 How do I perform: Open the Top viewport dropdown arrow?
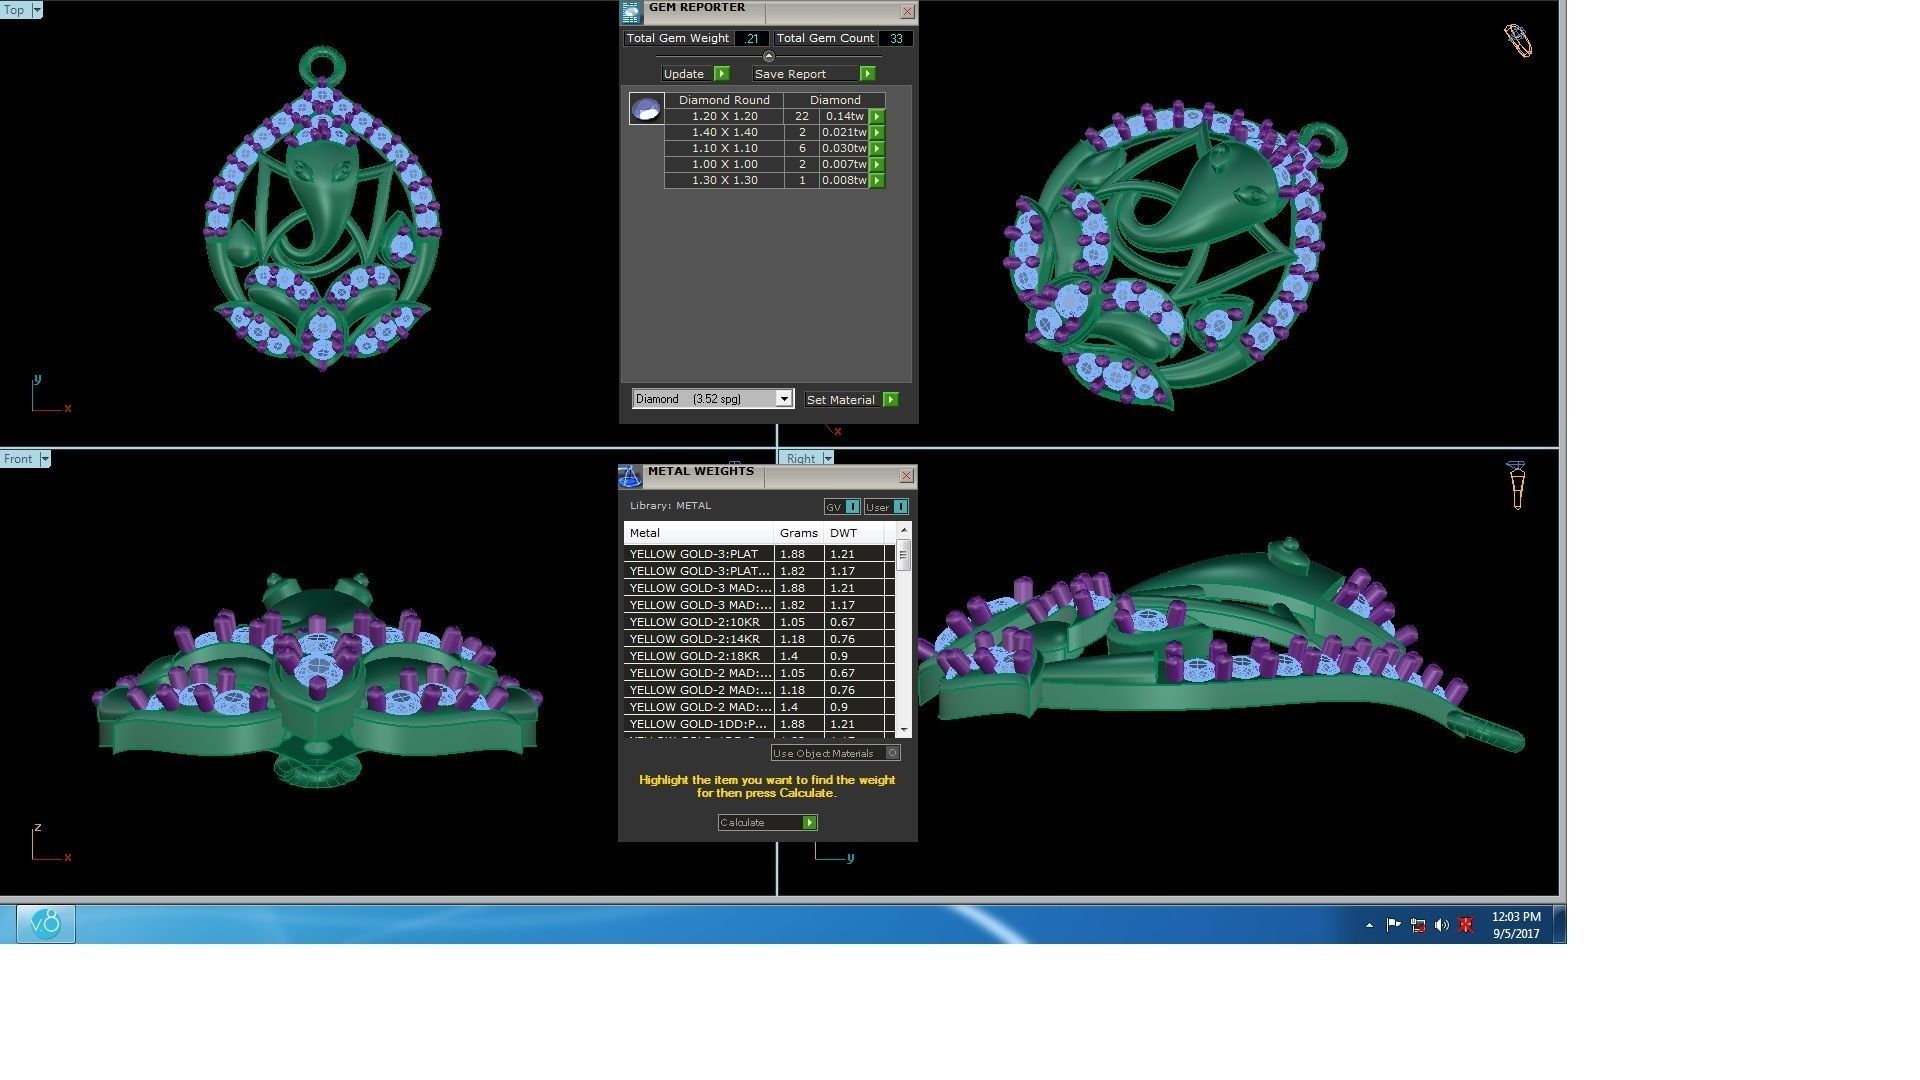click(x=37, y=10)
